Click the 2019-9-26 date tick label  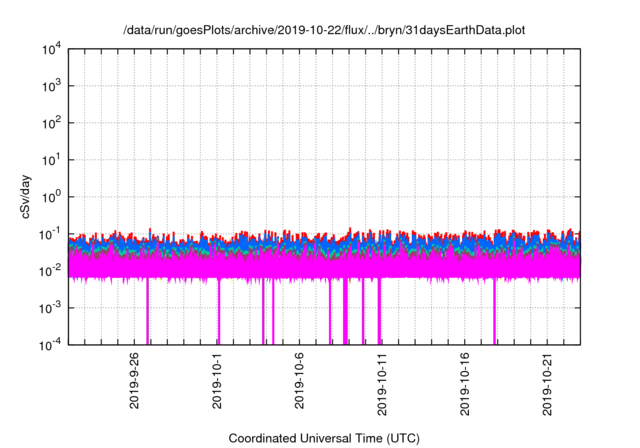(x=134, y=381)
